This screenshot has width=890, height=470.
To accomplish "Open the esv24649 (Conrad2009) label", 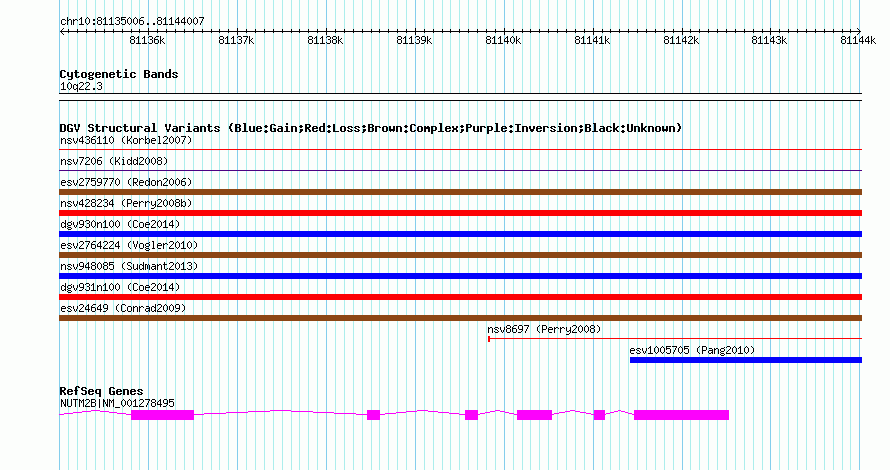I will [123, 308].
